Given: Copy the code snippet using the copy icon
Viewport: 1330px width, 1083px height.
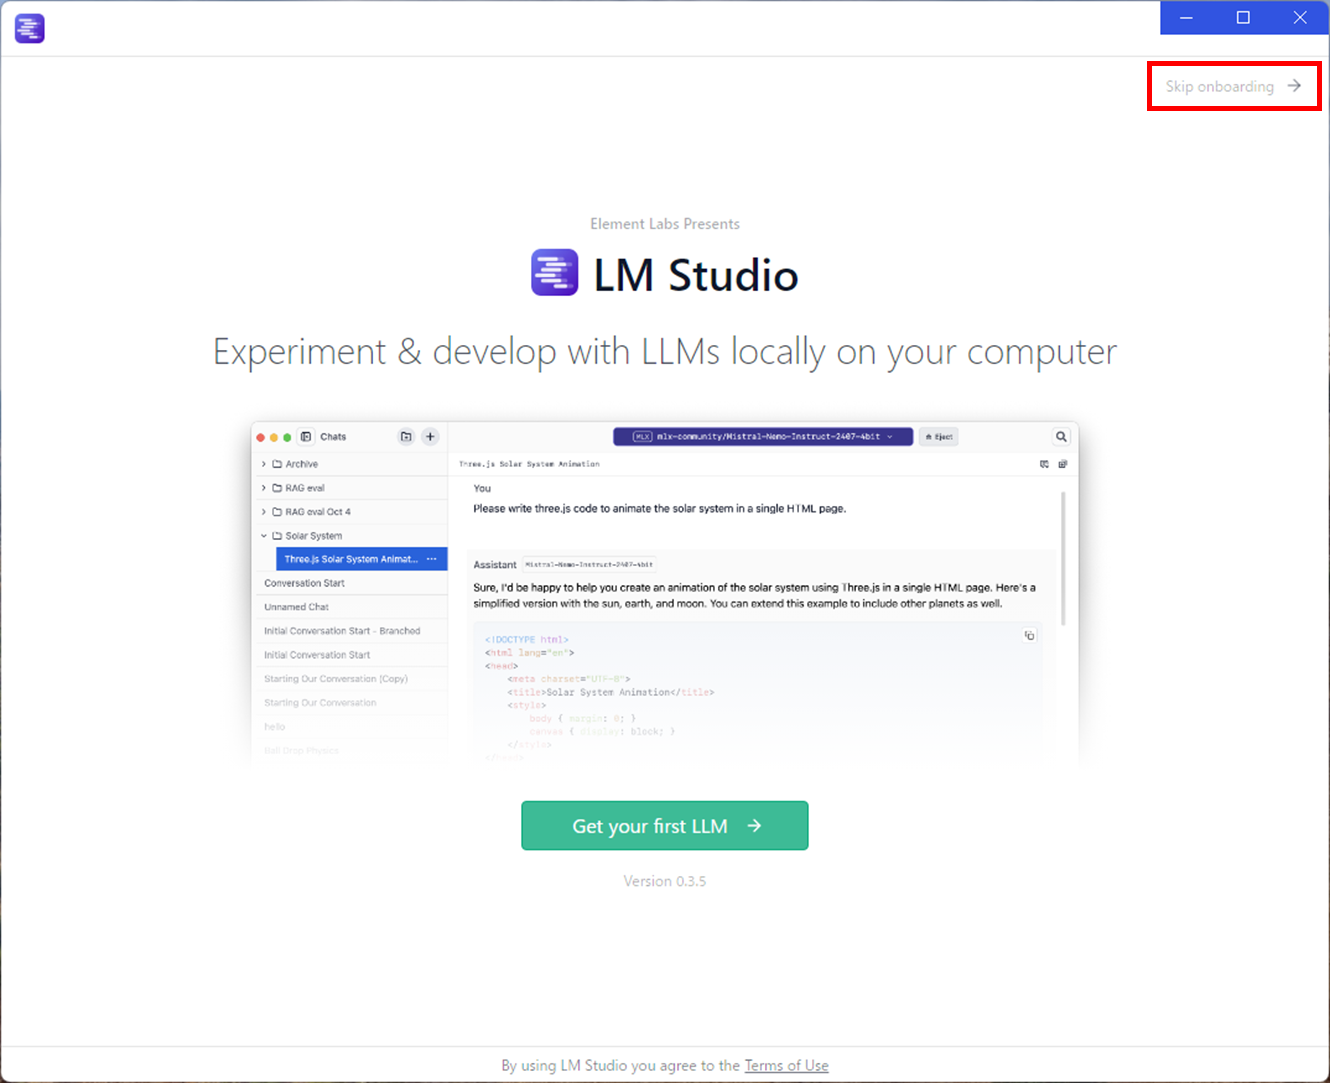Looking at the screenshot, I should tap(1030, 635).
